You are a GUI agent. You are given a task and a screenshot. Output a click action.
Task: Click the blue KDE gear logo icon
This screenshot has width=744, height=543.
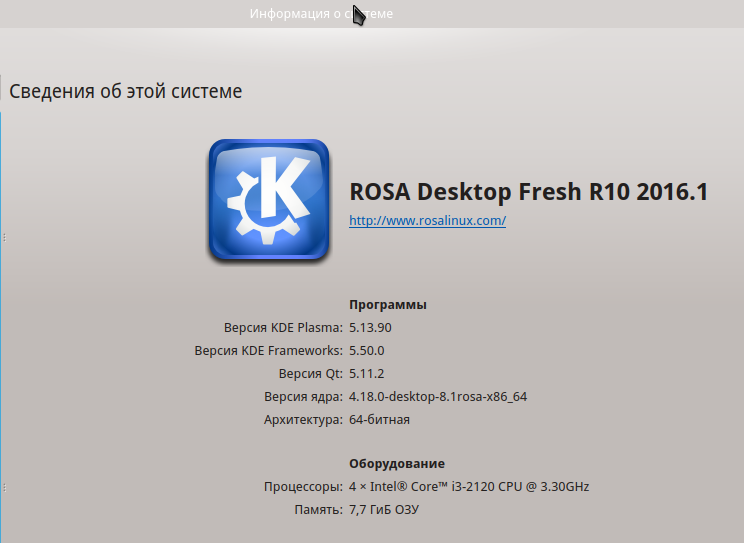pos(269,199)
